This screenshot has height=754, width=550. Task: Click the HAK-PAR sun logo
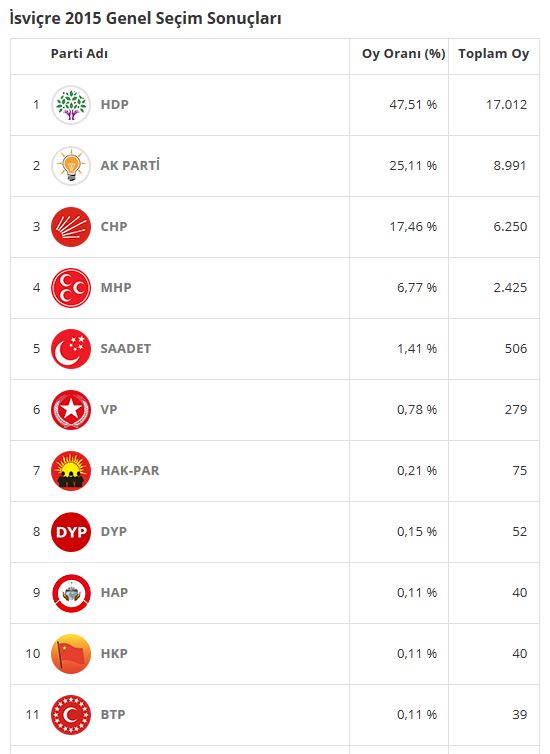[71, 471]
